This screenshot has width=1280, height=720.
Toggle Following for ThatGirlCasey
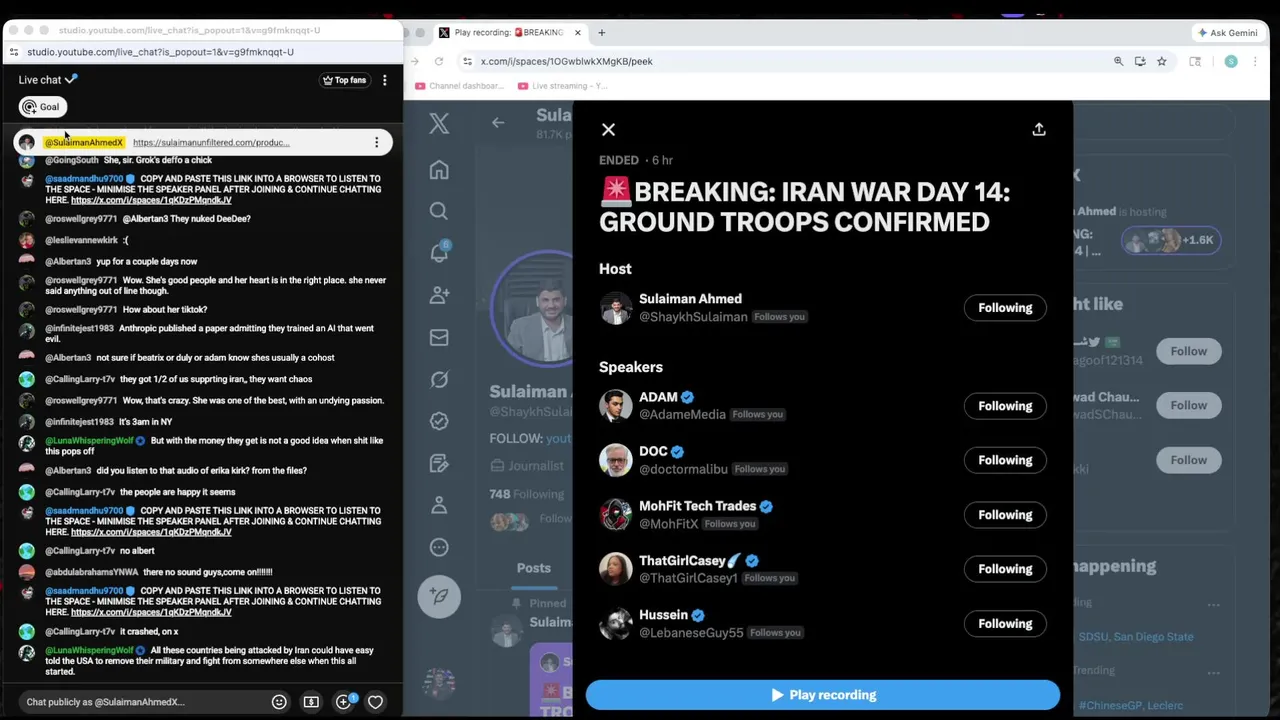click(x=1005, y=569)
